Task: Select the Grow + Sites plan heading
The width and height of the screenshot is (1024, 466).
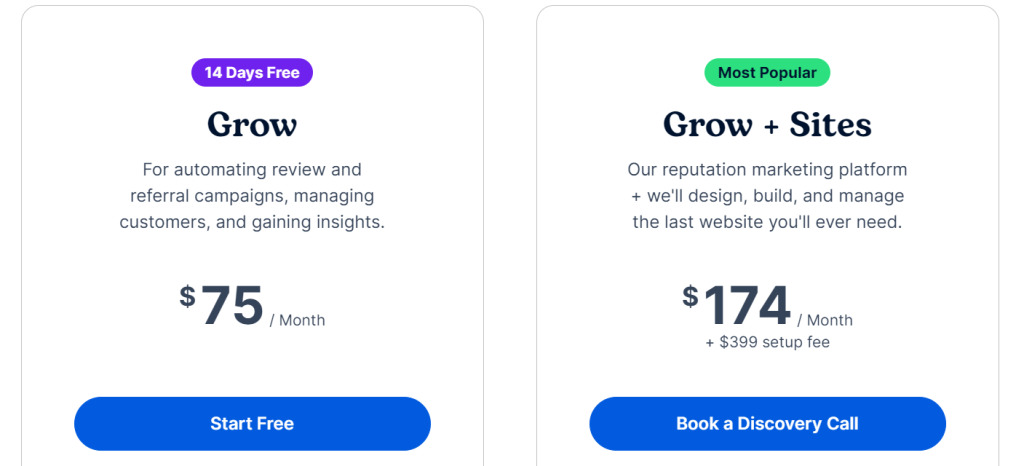Action: click(x=767, y=125)
